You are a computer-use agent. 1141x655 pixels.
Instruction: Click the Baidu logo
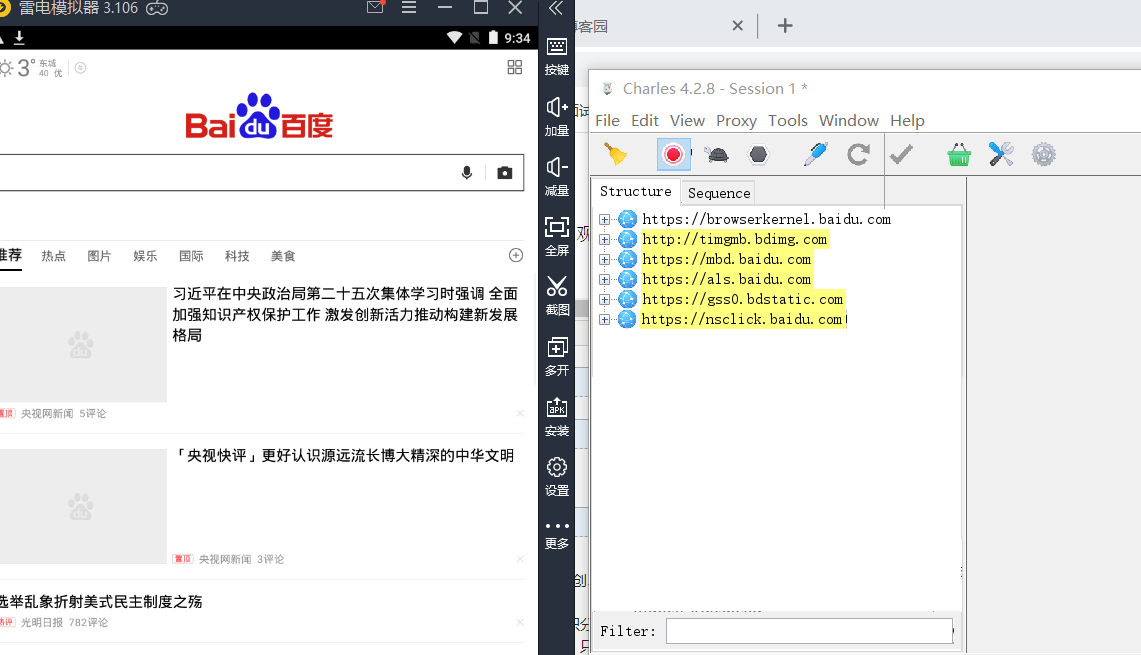pos(259,116)
